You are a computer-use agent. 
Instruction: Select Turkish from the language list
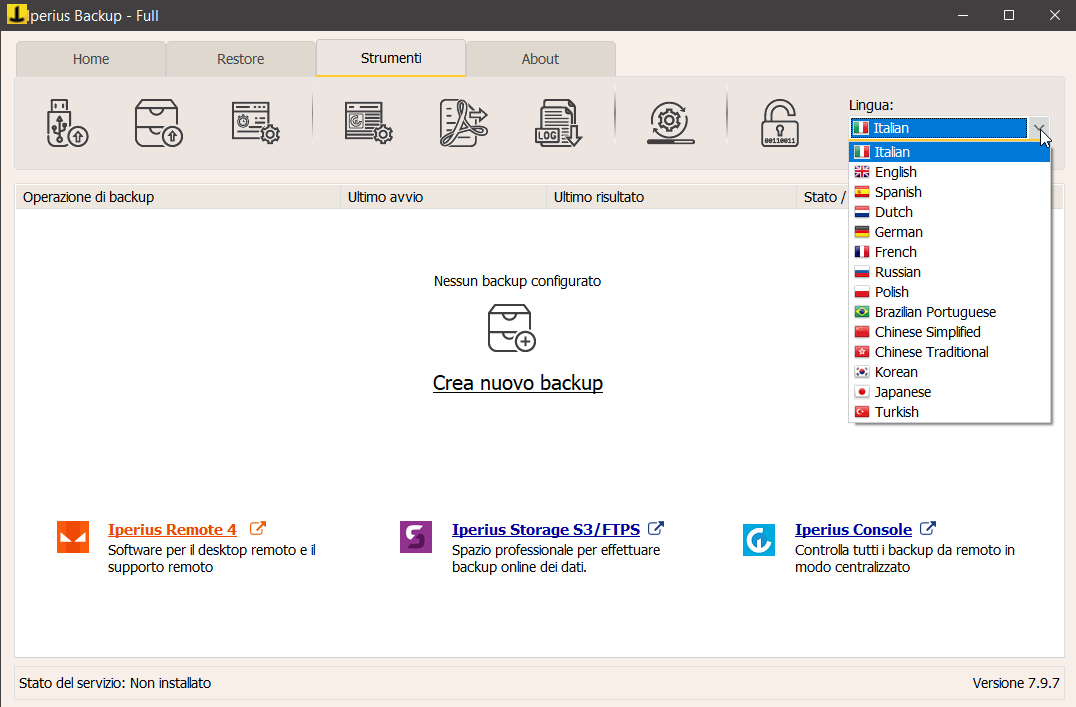pyautogui.click(x=950, y=412)
